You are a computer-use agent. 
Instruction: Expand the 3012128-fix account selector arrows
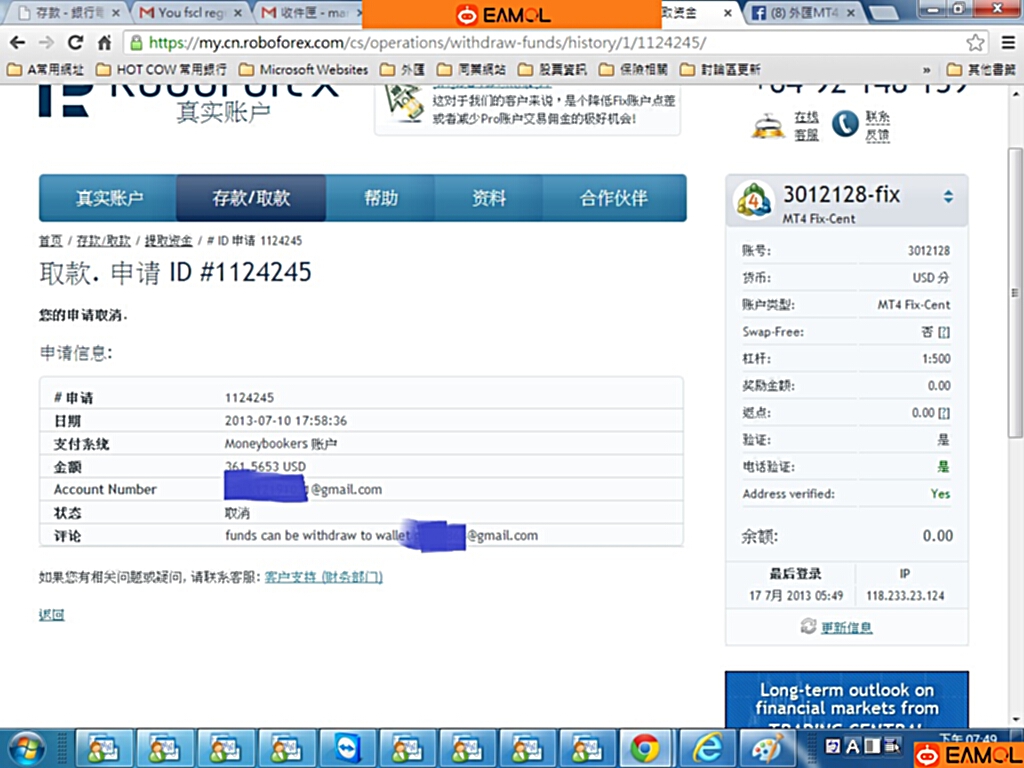click(948, 197)
